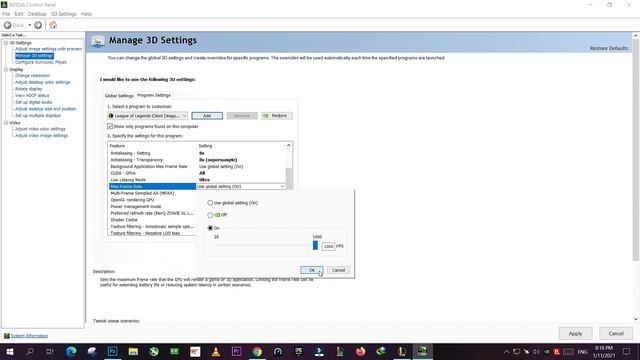
Task: Open VLC media player from taskbar
Action: (x=216, y=351)
